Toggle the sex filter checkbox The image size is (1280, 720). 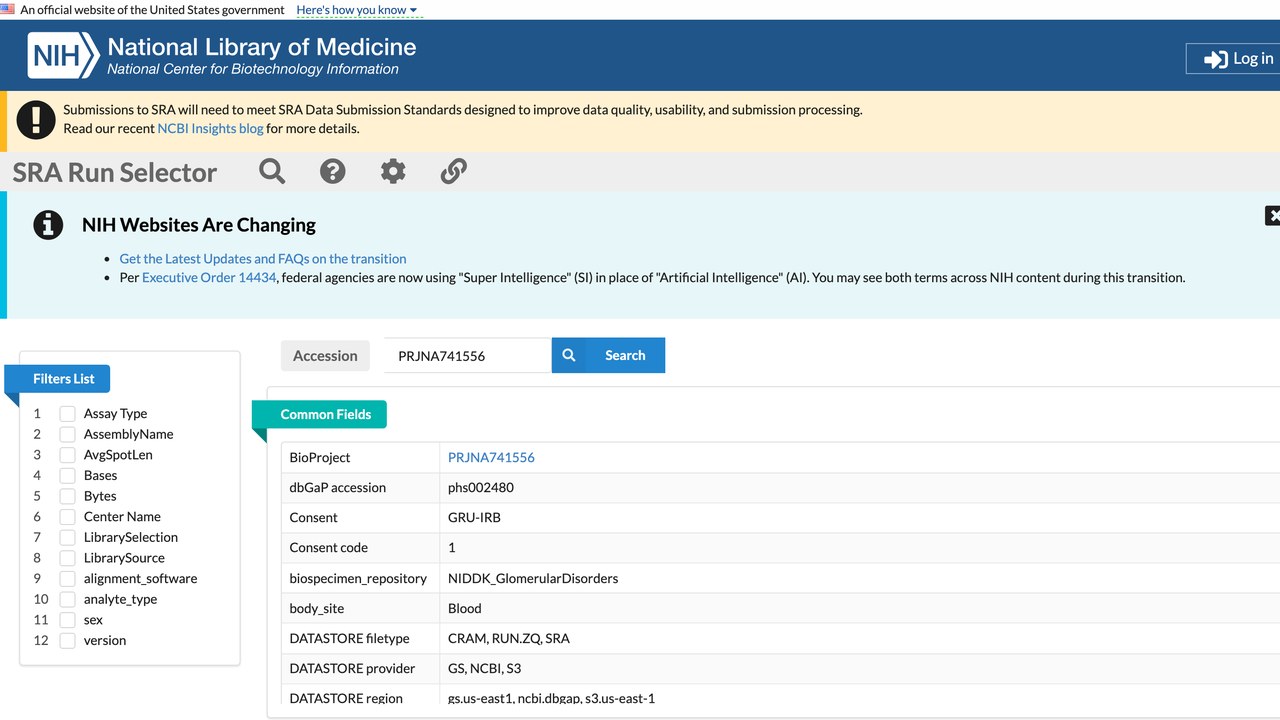pyautogui.click(x=67, y=620)
